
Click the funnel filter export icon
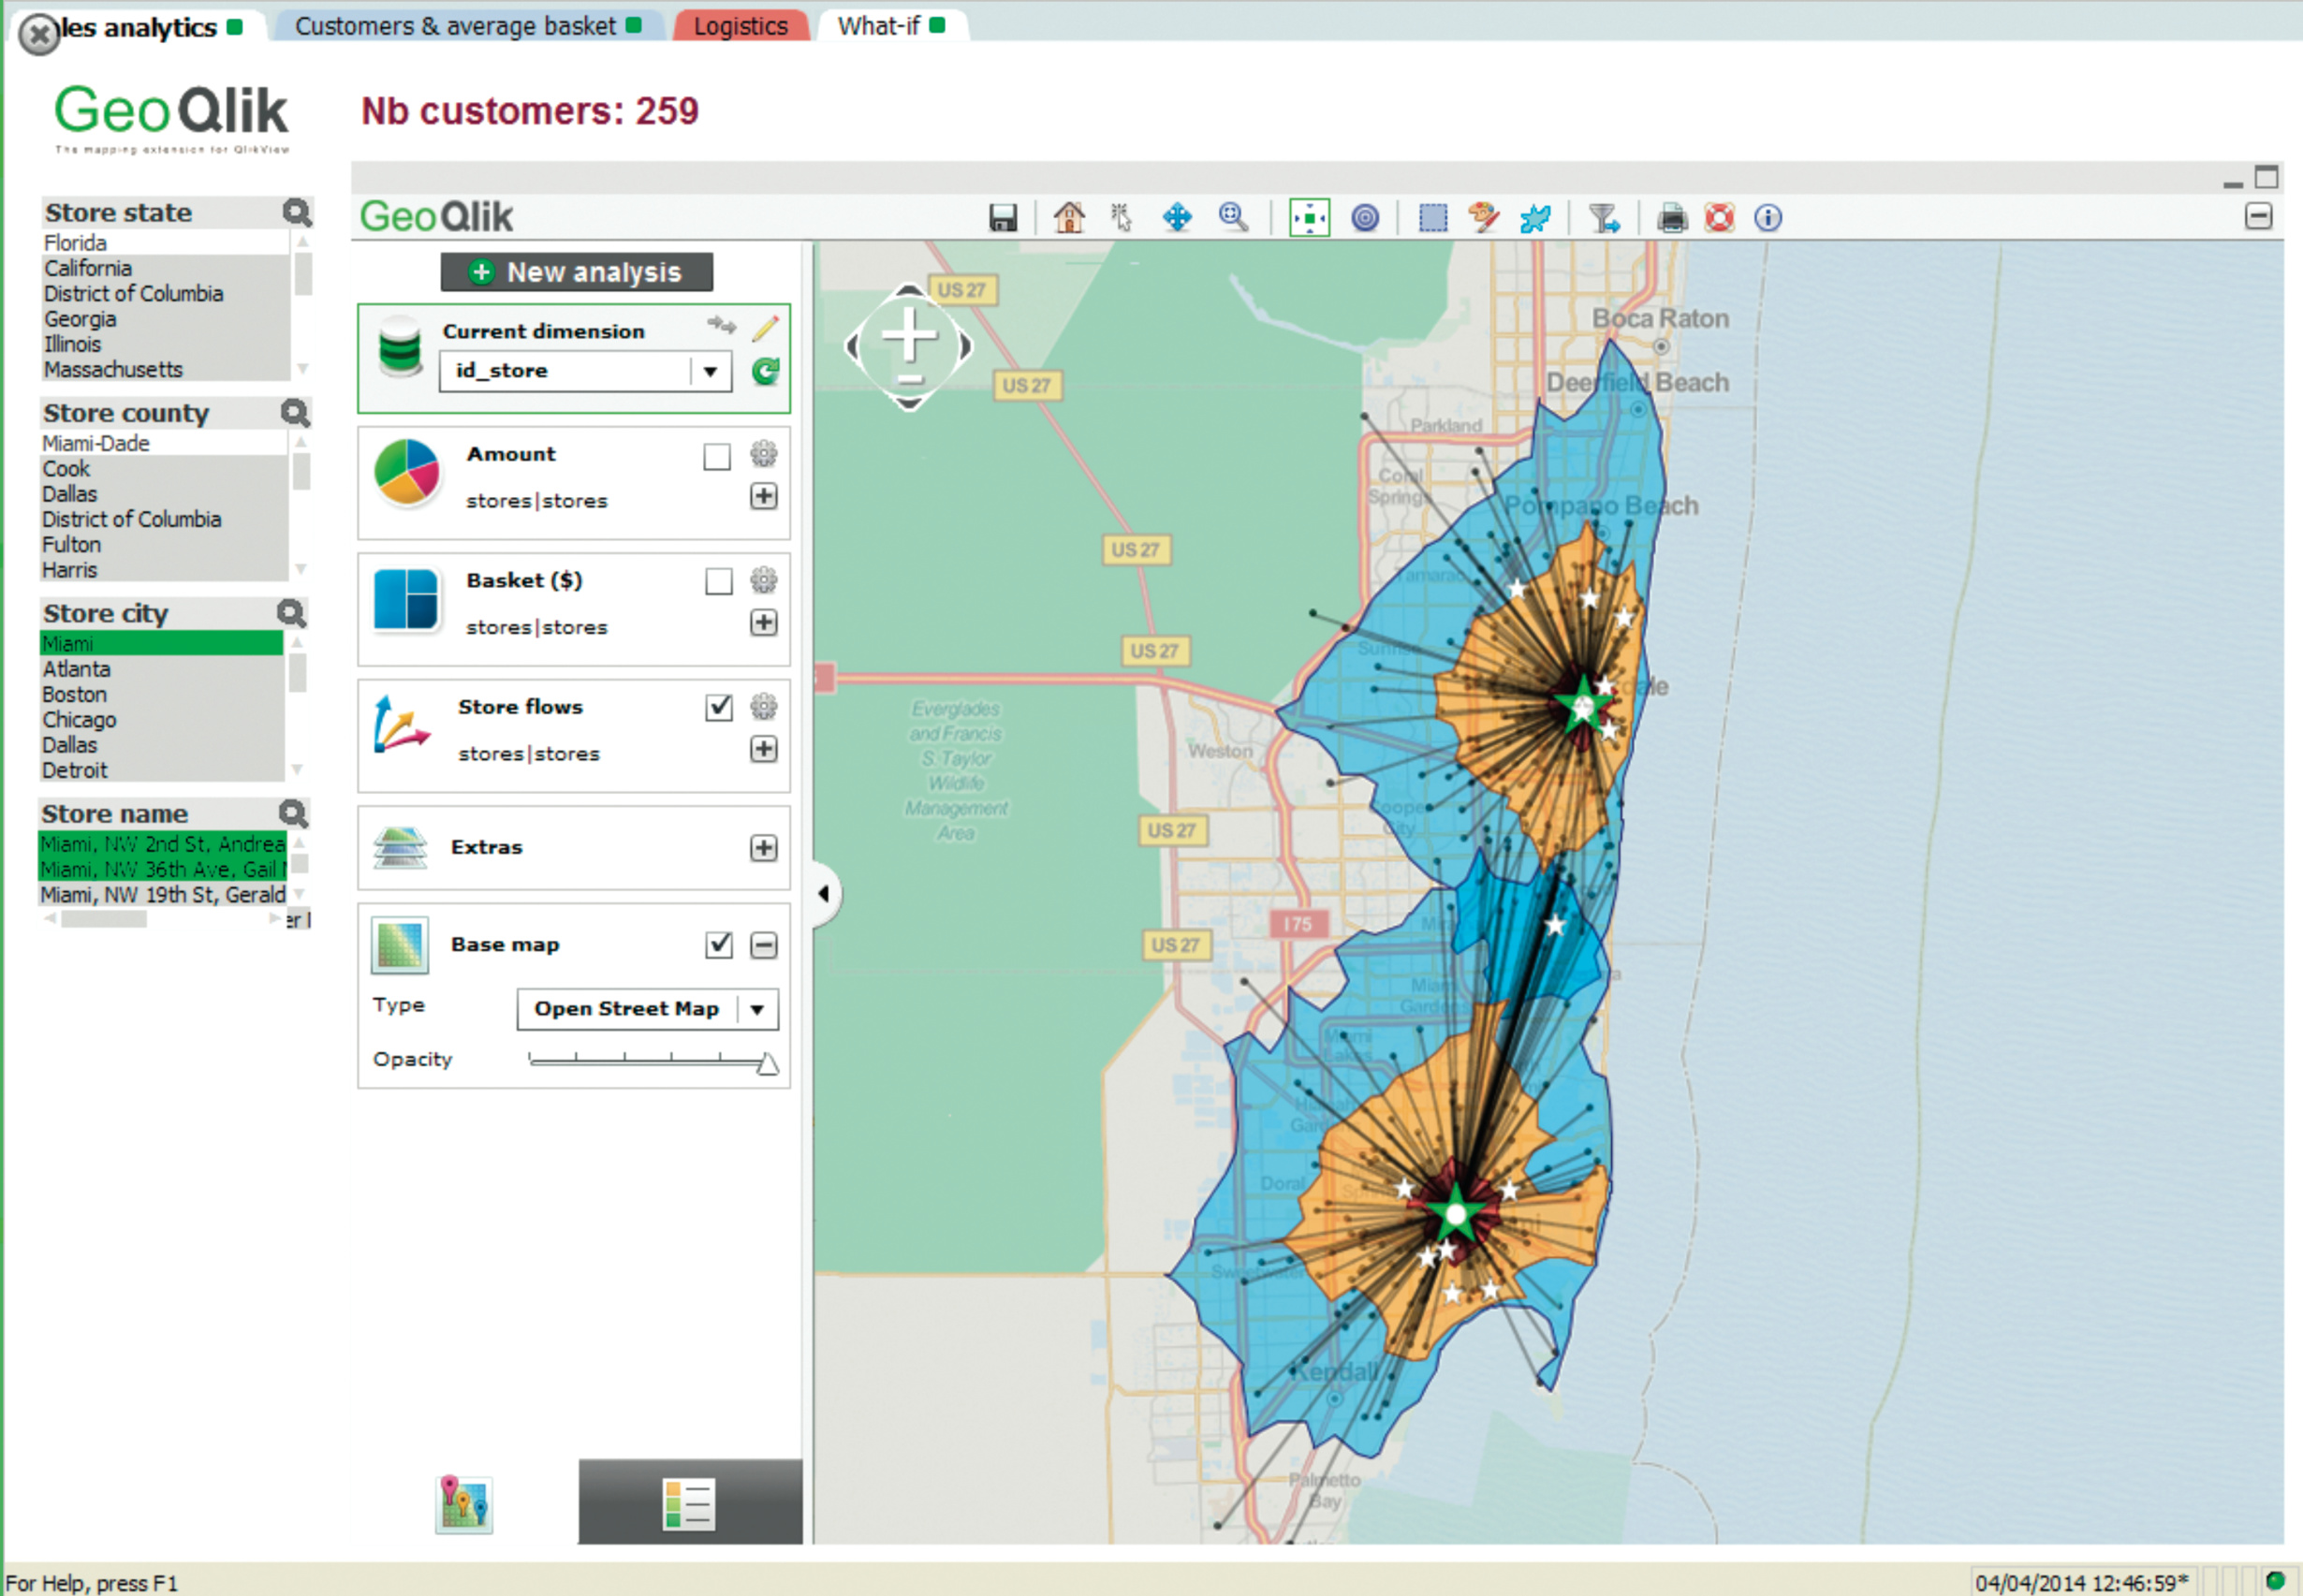[1604, 218]
